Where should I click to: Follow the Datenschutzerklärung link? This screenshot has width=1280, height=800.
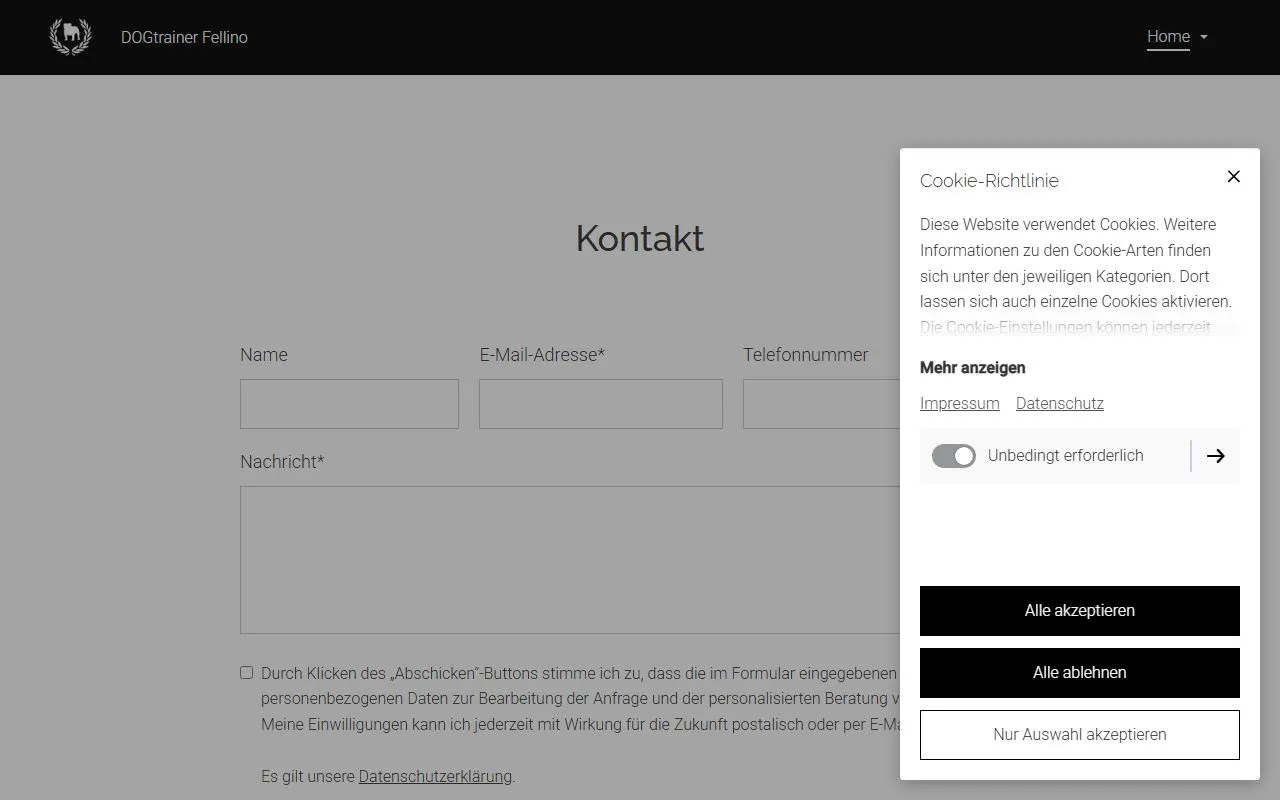pos(435,777)
